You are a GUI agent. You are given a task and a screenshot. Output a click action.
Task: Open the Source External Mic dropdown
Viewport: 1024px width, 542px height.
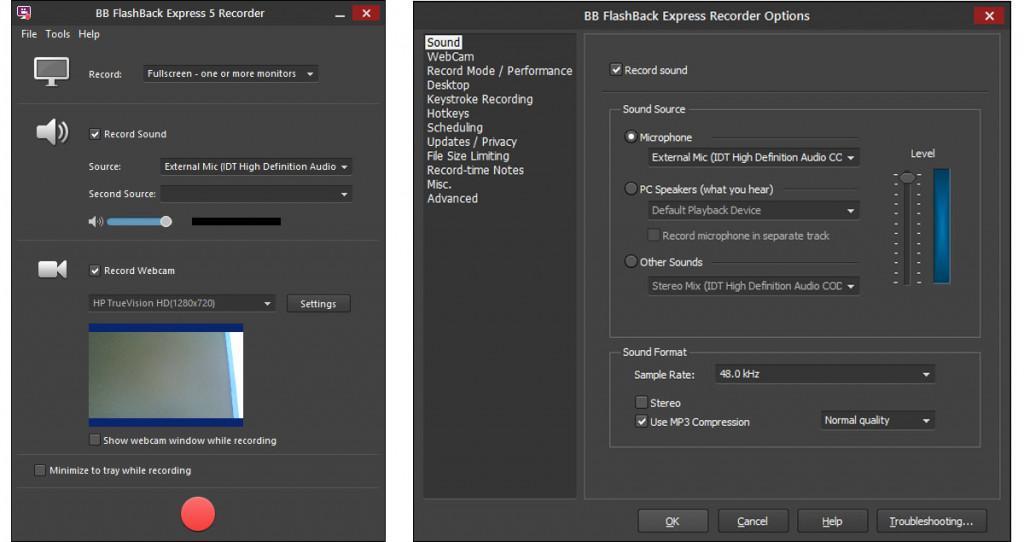(x=256, y=167)
